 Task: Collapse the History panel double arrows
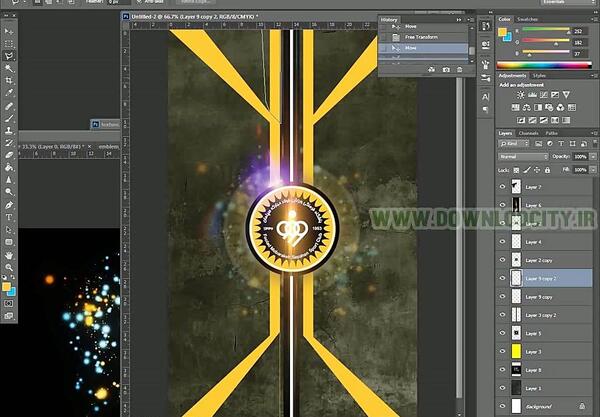459,20
